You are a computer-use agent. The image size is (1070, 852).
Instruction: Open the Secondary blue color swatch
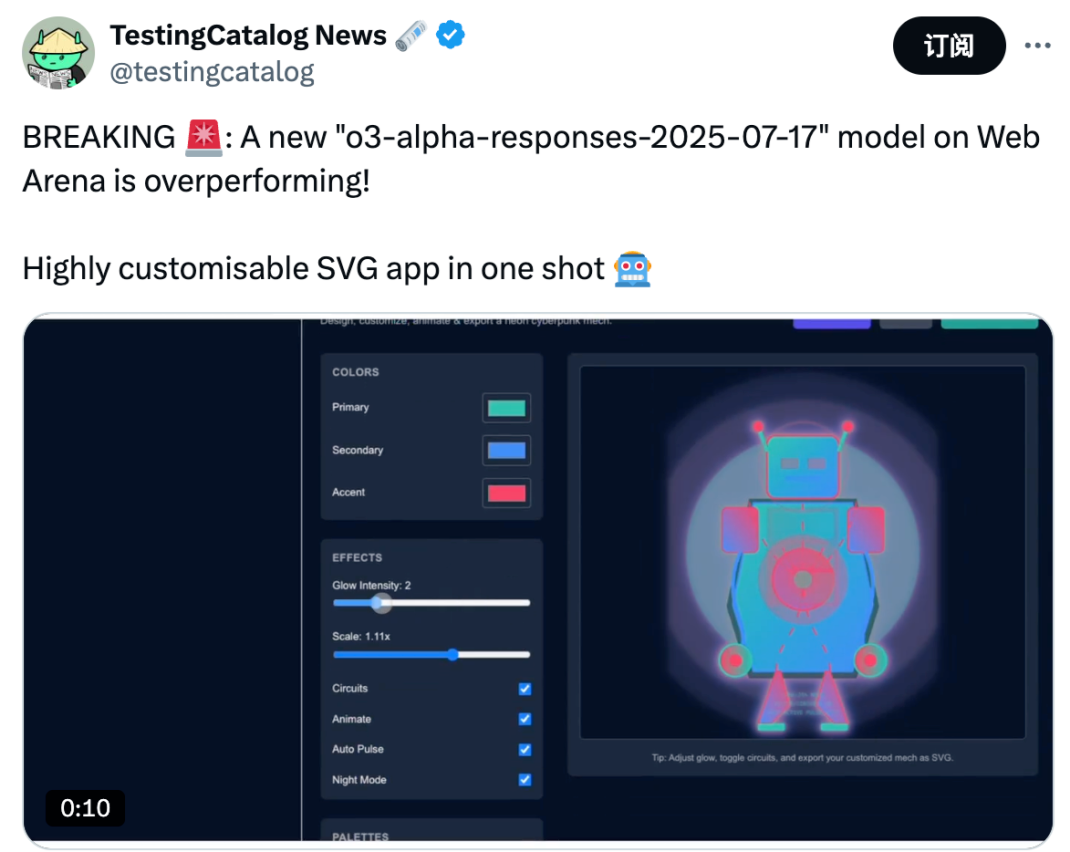(506, 451)
